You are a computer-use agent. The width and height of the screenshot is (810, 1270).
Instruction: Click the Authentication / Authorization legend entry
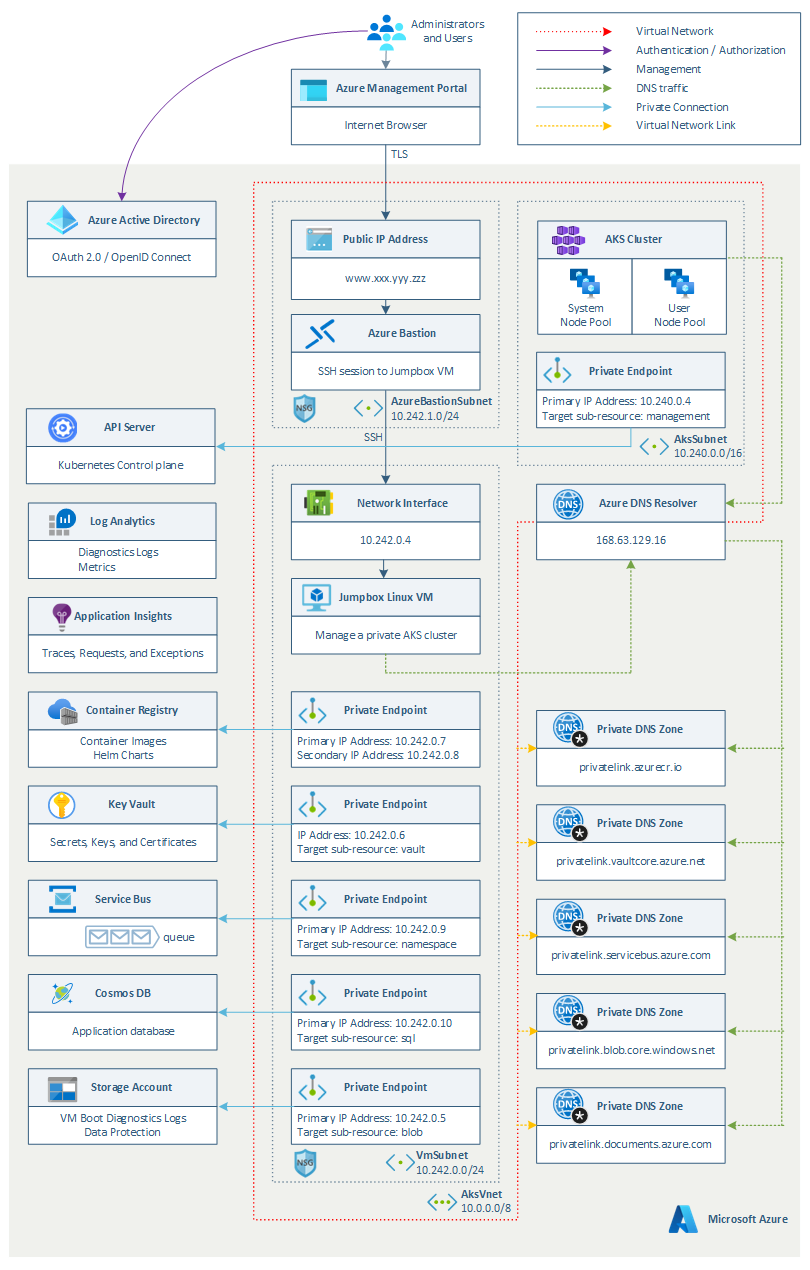(x=661, y=51)
